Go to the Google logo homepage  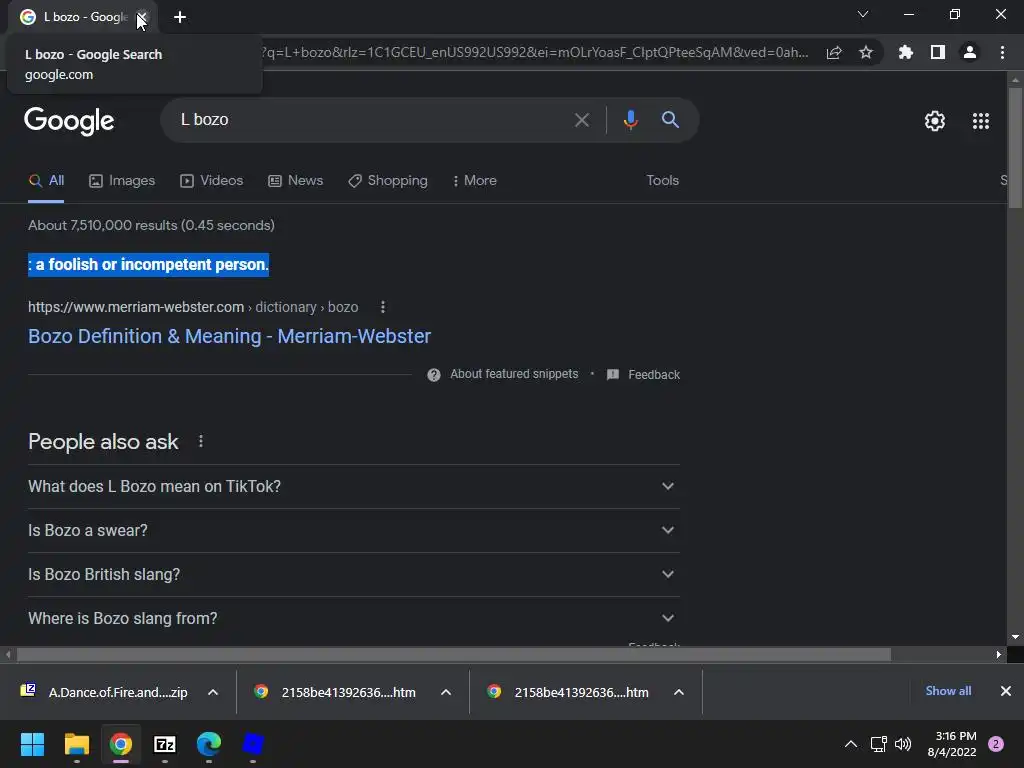point(69,121)
